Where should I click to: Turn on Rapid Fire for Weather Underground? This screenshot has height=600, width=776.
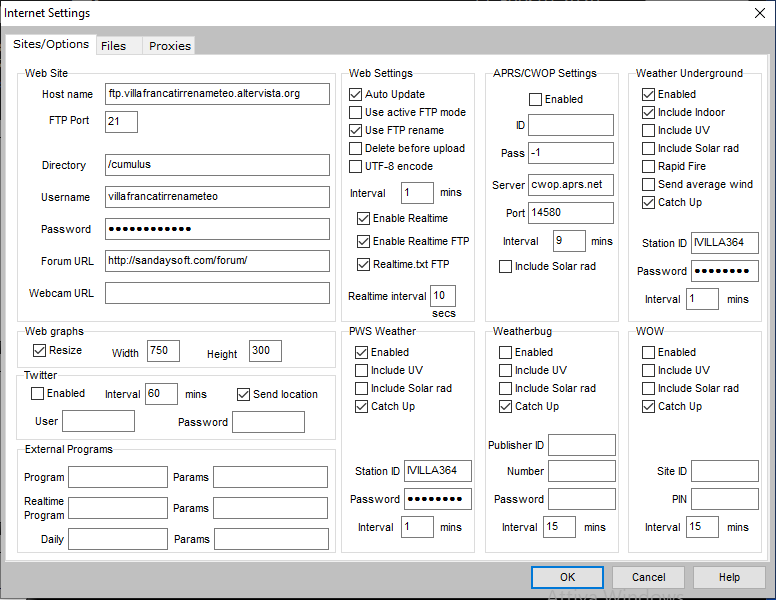point(649,166)
